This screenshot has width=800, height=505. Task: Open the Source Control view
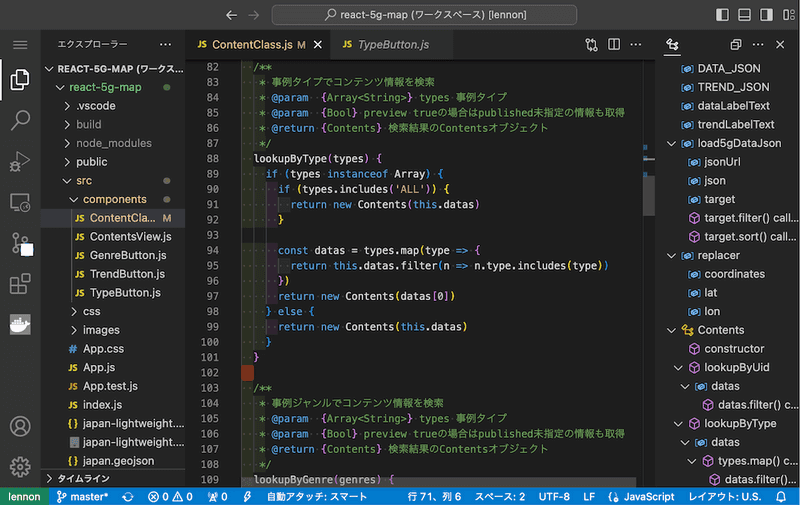20,243
